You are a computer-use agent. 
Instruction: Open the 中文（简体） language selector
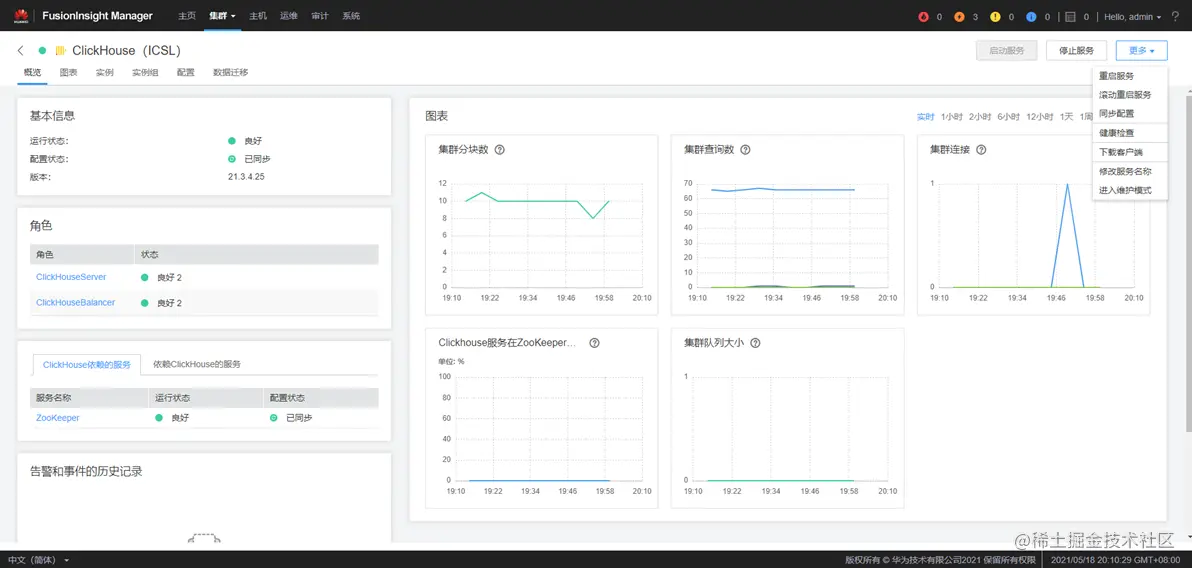point(38,560)
